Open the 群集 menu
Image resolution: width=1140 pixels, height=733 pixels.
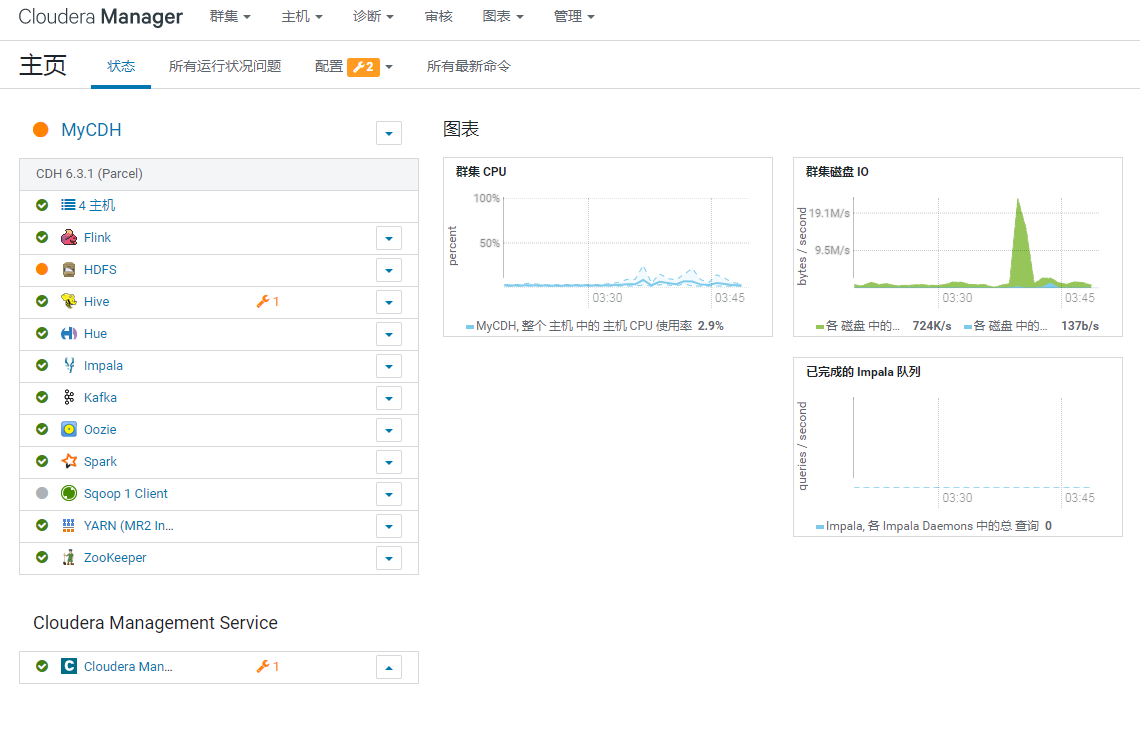230,16
